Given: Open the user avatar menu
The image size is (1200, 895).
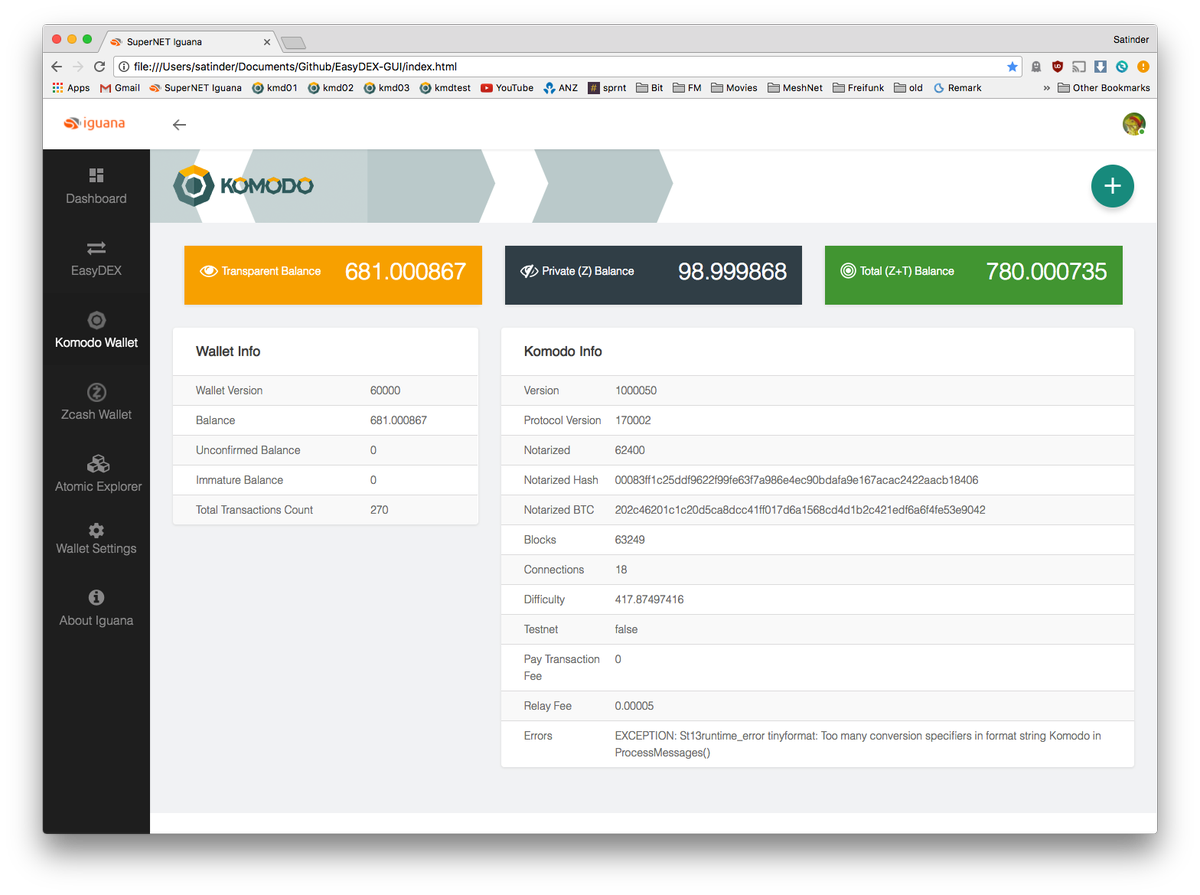Looking at the screenshot, I should click(1133, 124).
